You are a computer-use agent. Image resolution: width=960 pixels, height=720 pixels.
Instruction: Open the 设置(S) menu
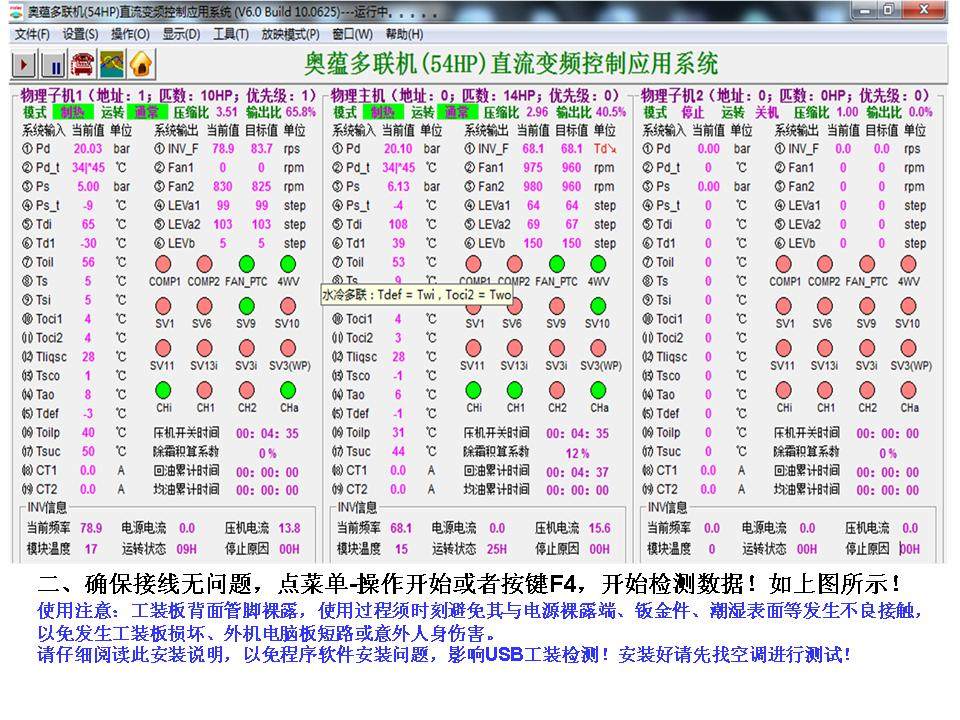80,34
